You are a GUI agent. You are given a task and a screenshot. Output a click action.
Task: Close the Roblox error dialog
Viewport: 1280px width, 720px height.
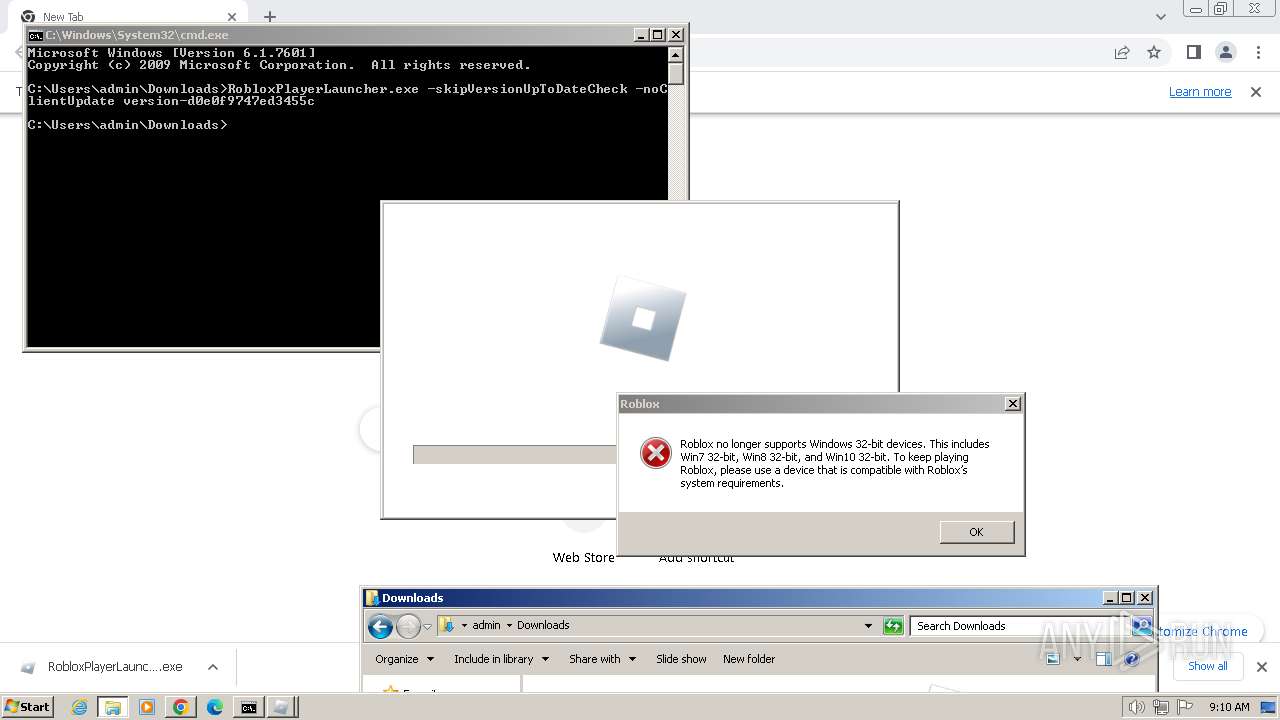(1013, 404)
